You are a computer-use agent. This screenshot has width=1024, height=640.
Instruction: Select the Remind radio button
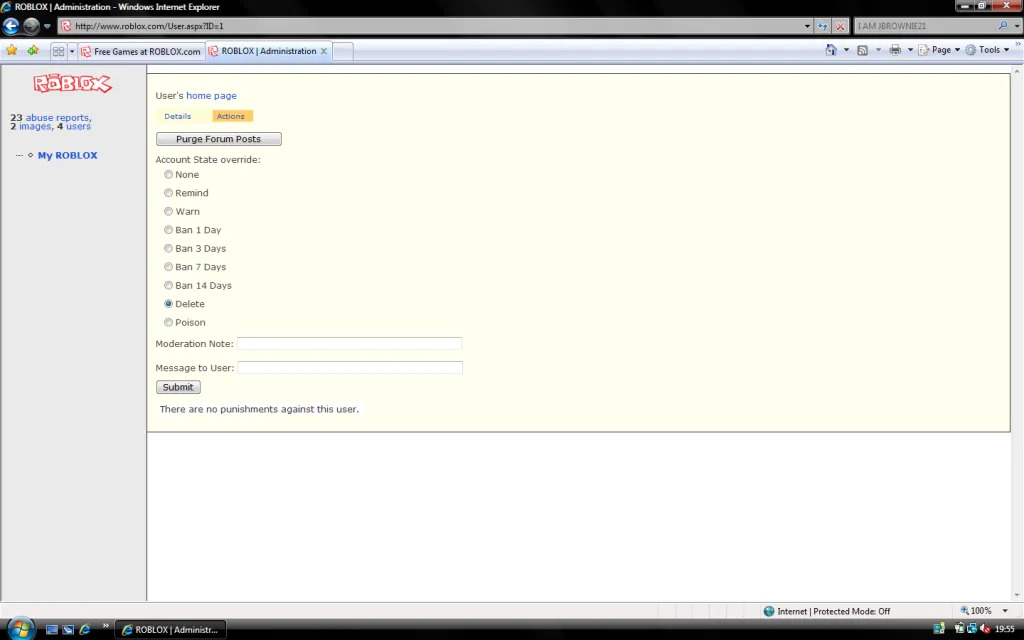[x=168, y=193]
